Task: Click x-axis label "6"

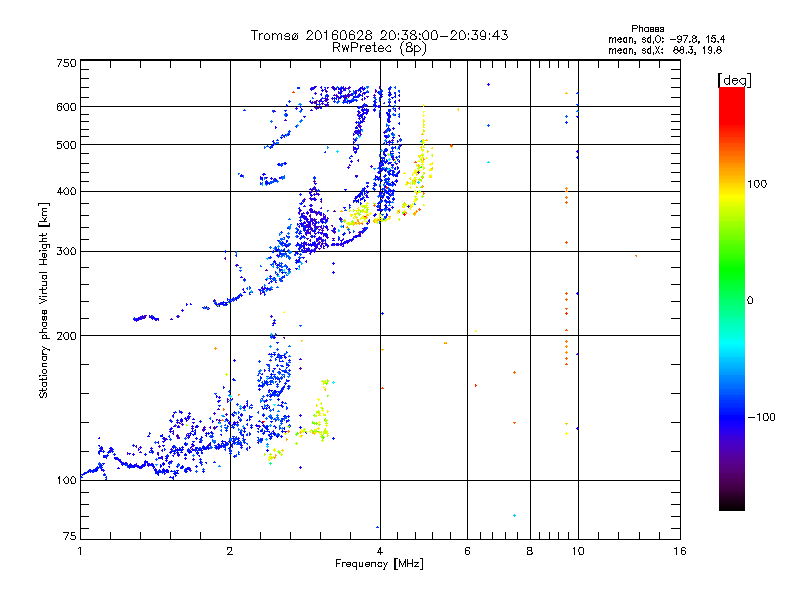Action: click(x=467, y=551)
